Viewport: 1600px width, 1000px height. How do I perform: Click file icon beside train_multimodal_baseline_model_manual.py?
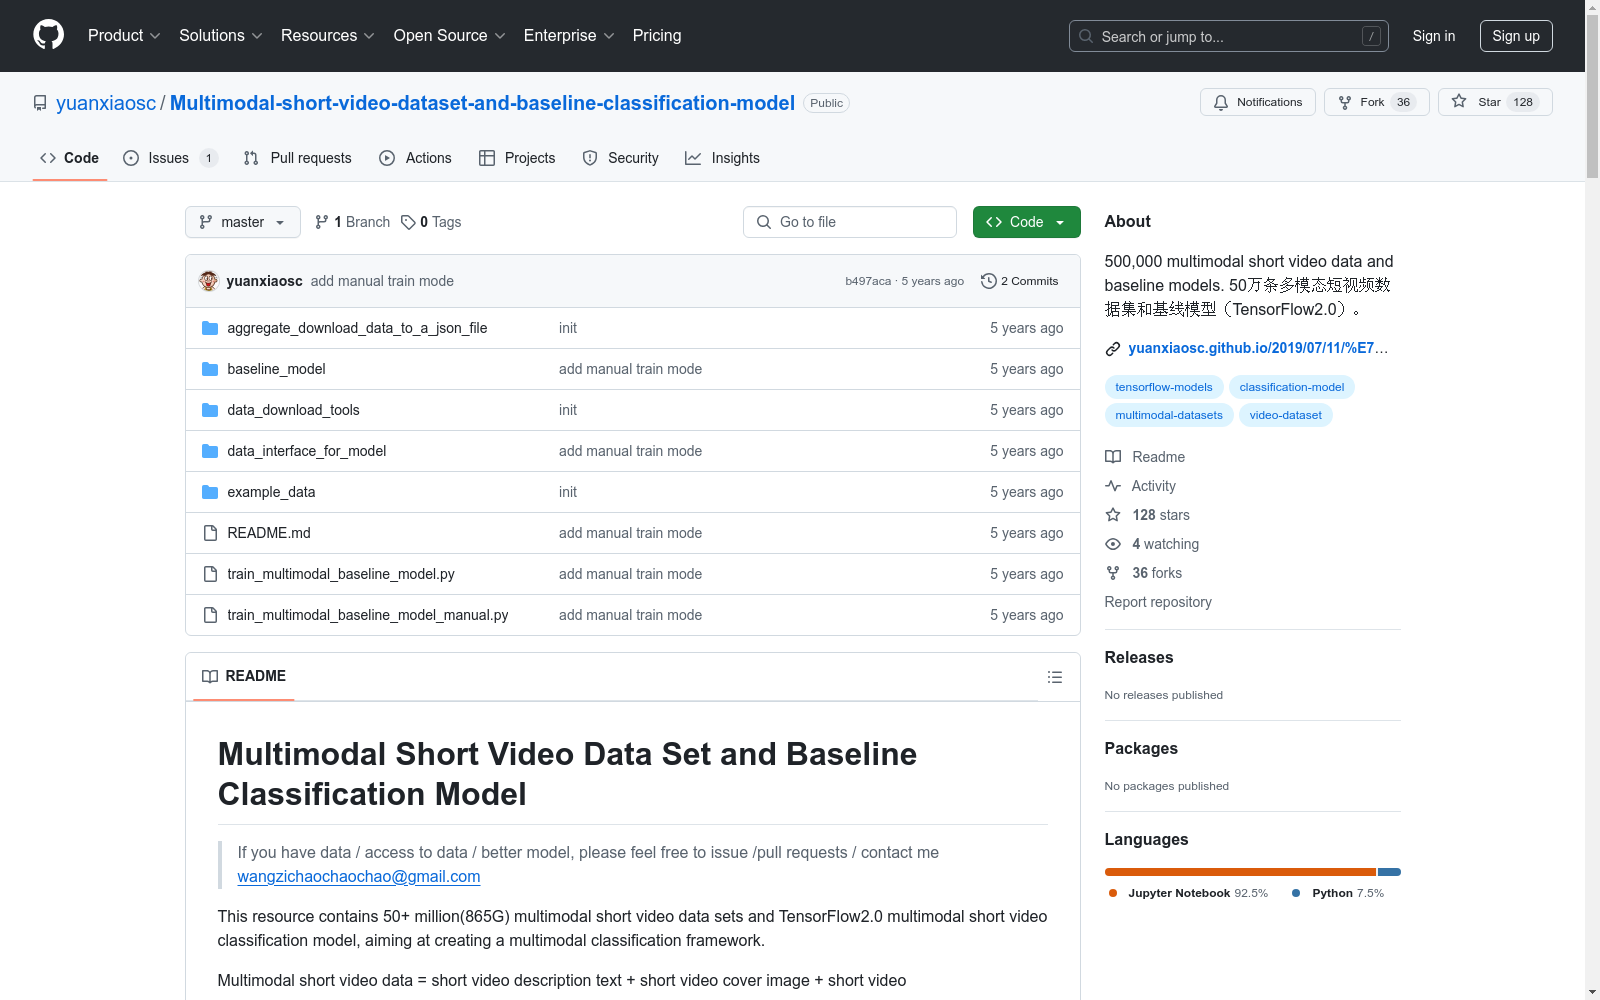(x=210, y=615)
